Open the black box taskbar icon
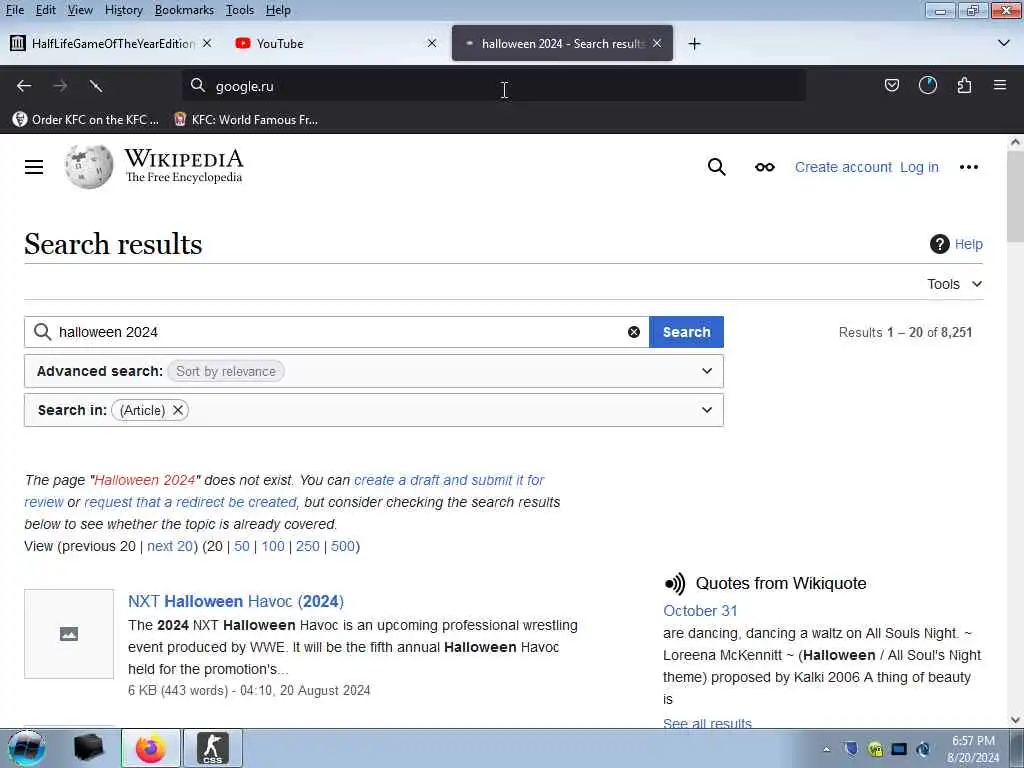1024x768 pixels. [88, 748]
